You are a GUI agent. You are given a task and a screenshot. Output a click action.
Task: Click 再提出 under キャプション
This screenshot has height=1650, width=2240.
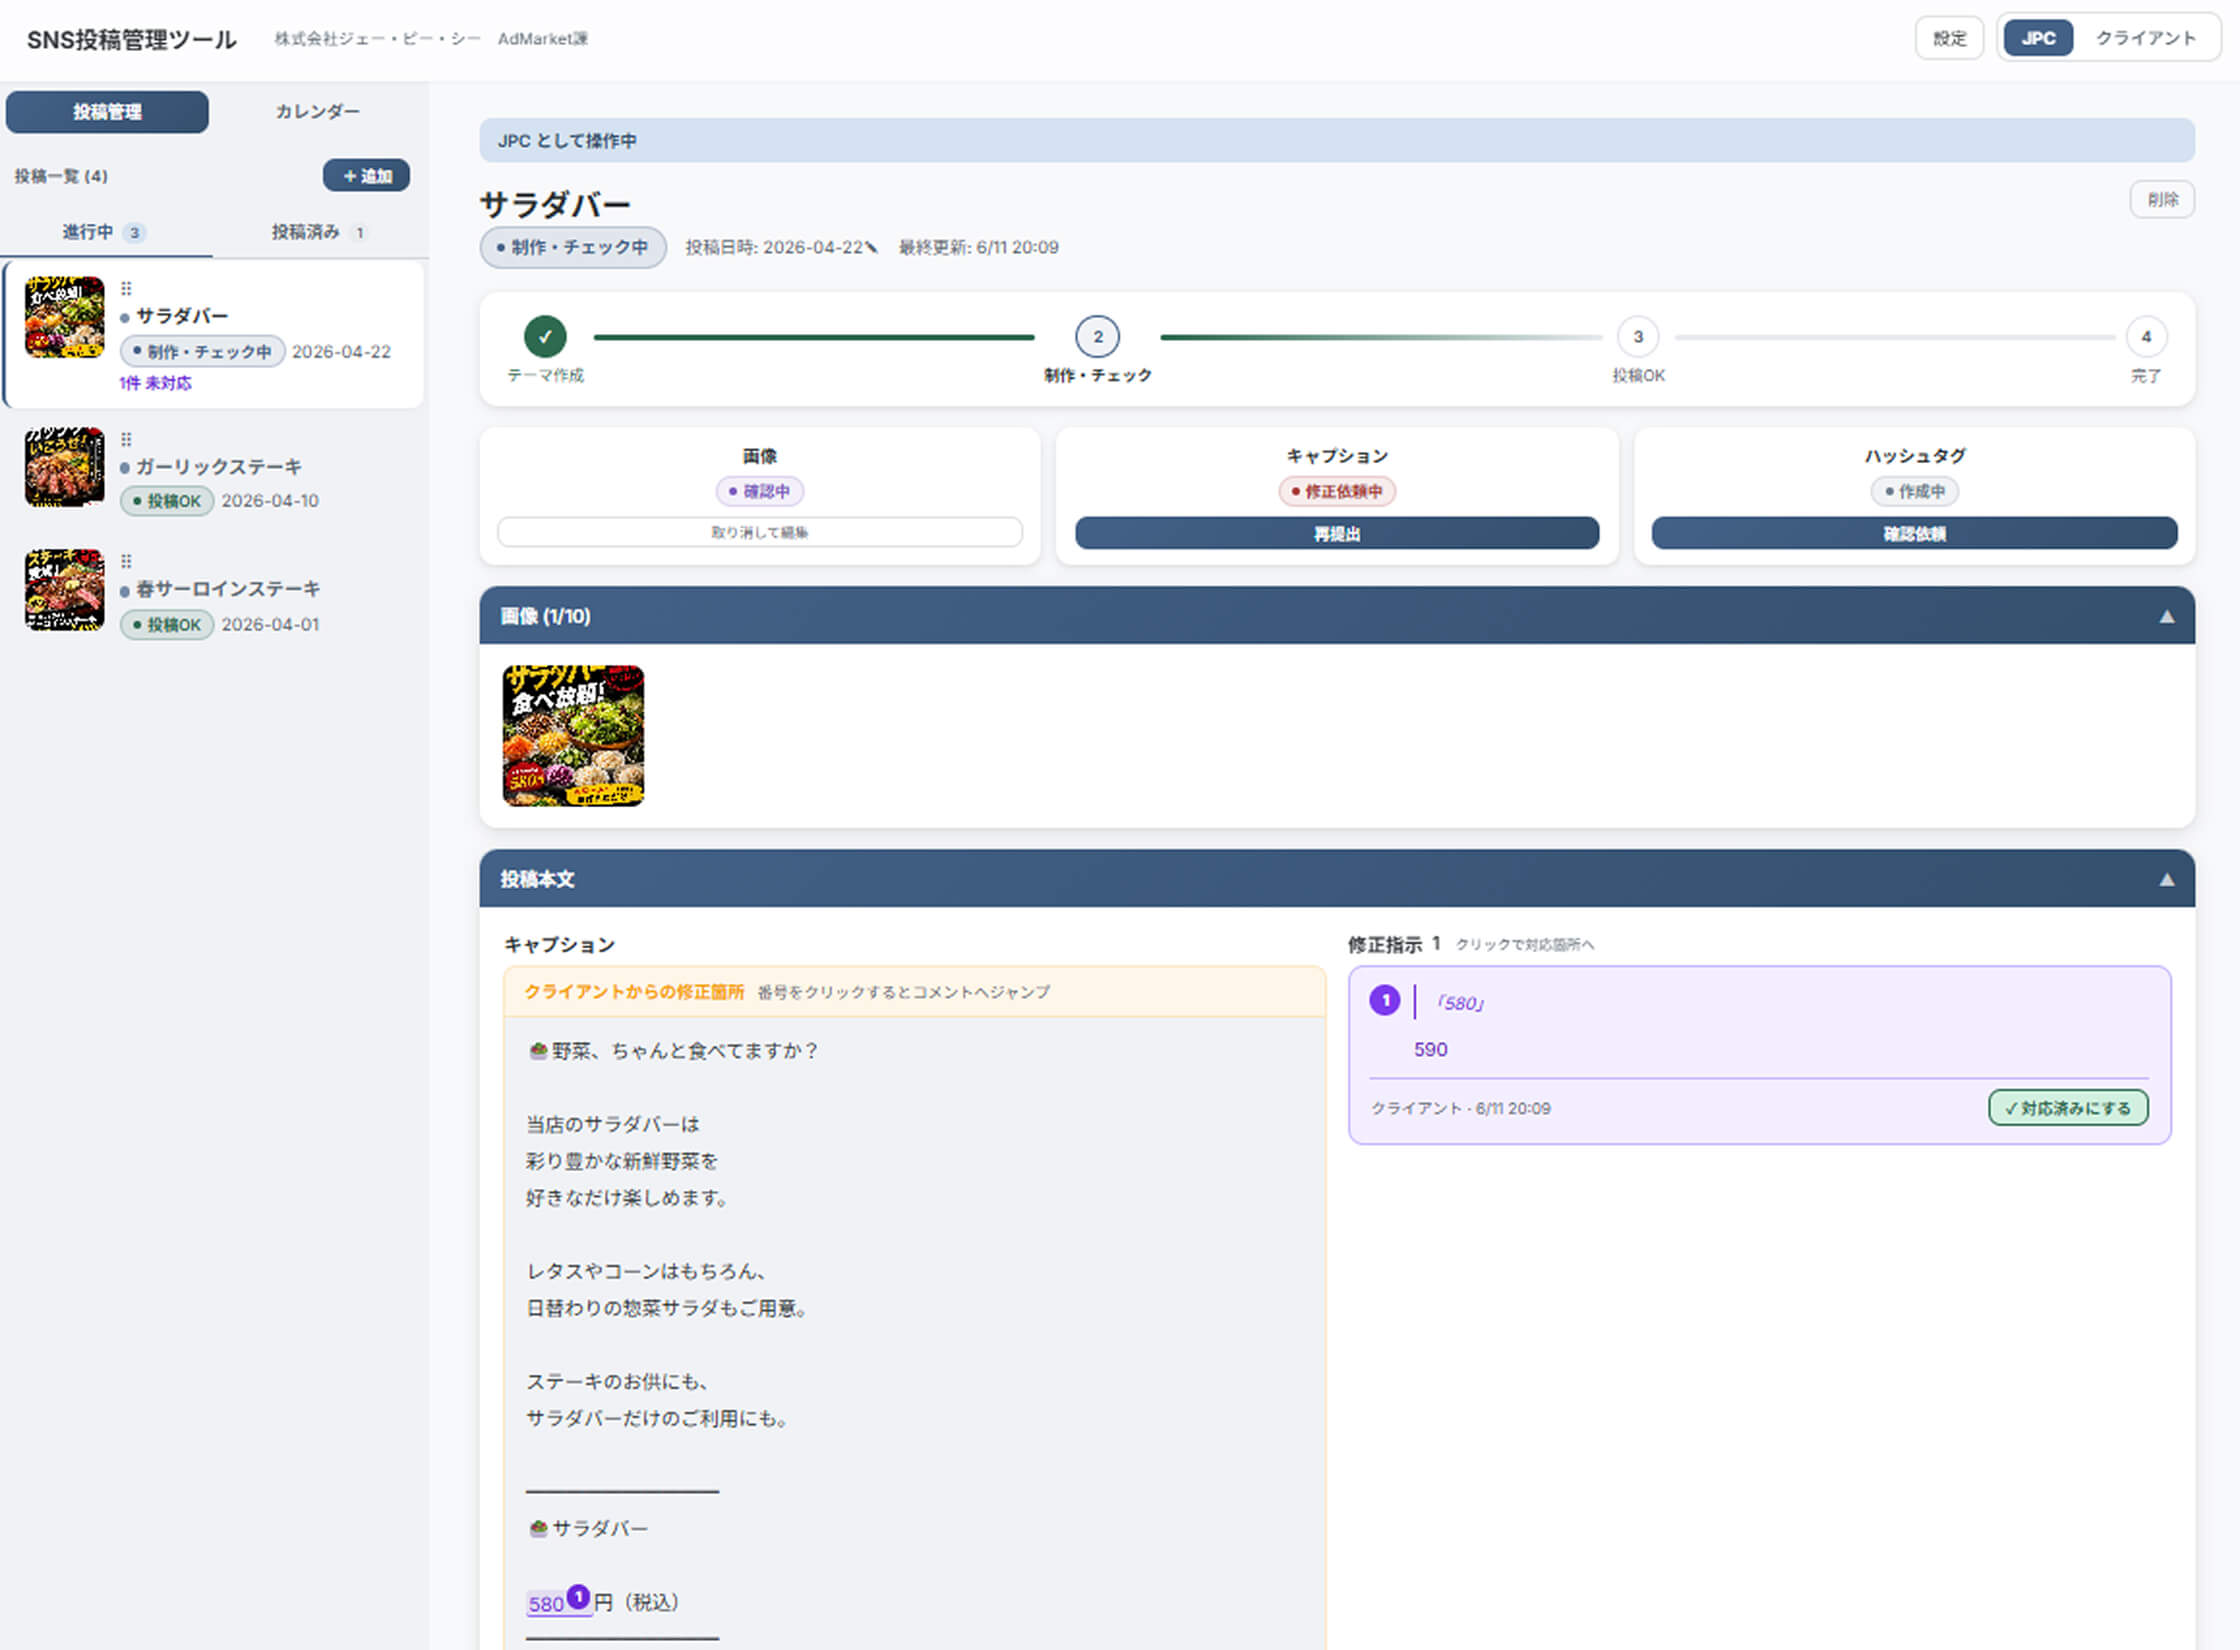[x=1337, y=533]
